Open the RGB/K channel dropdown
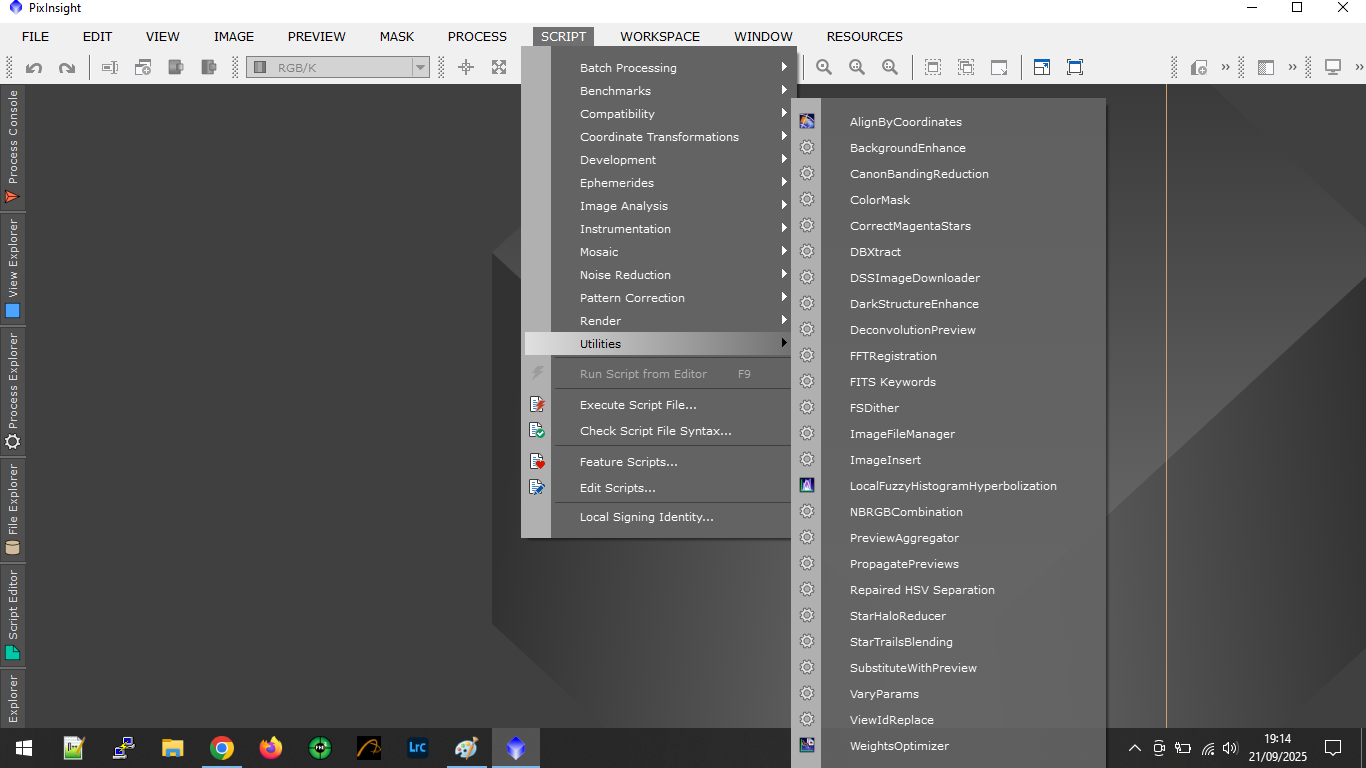This screenshot has width=1366, height=768. [x=421, y=68]
